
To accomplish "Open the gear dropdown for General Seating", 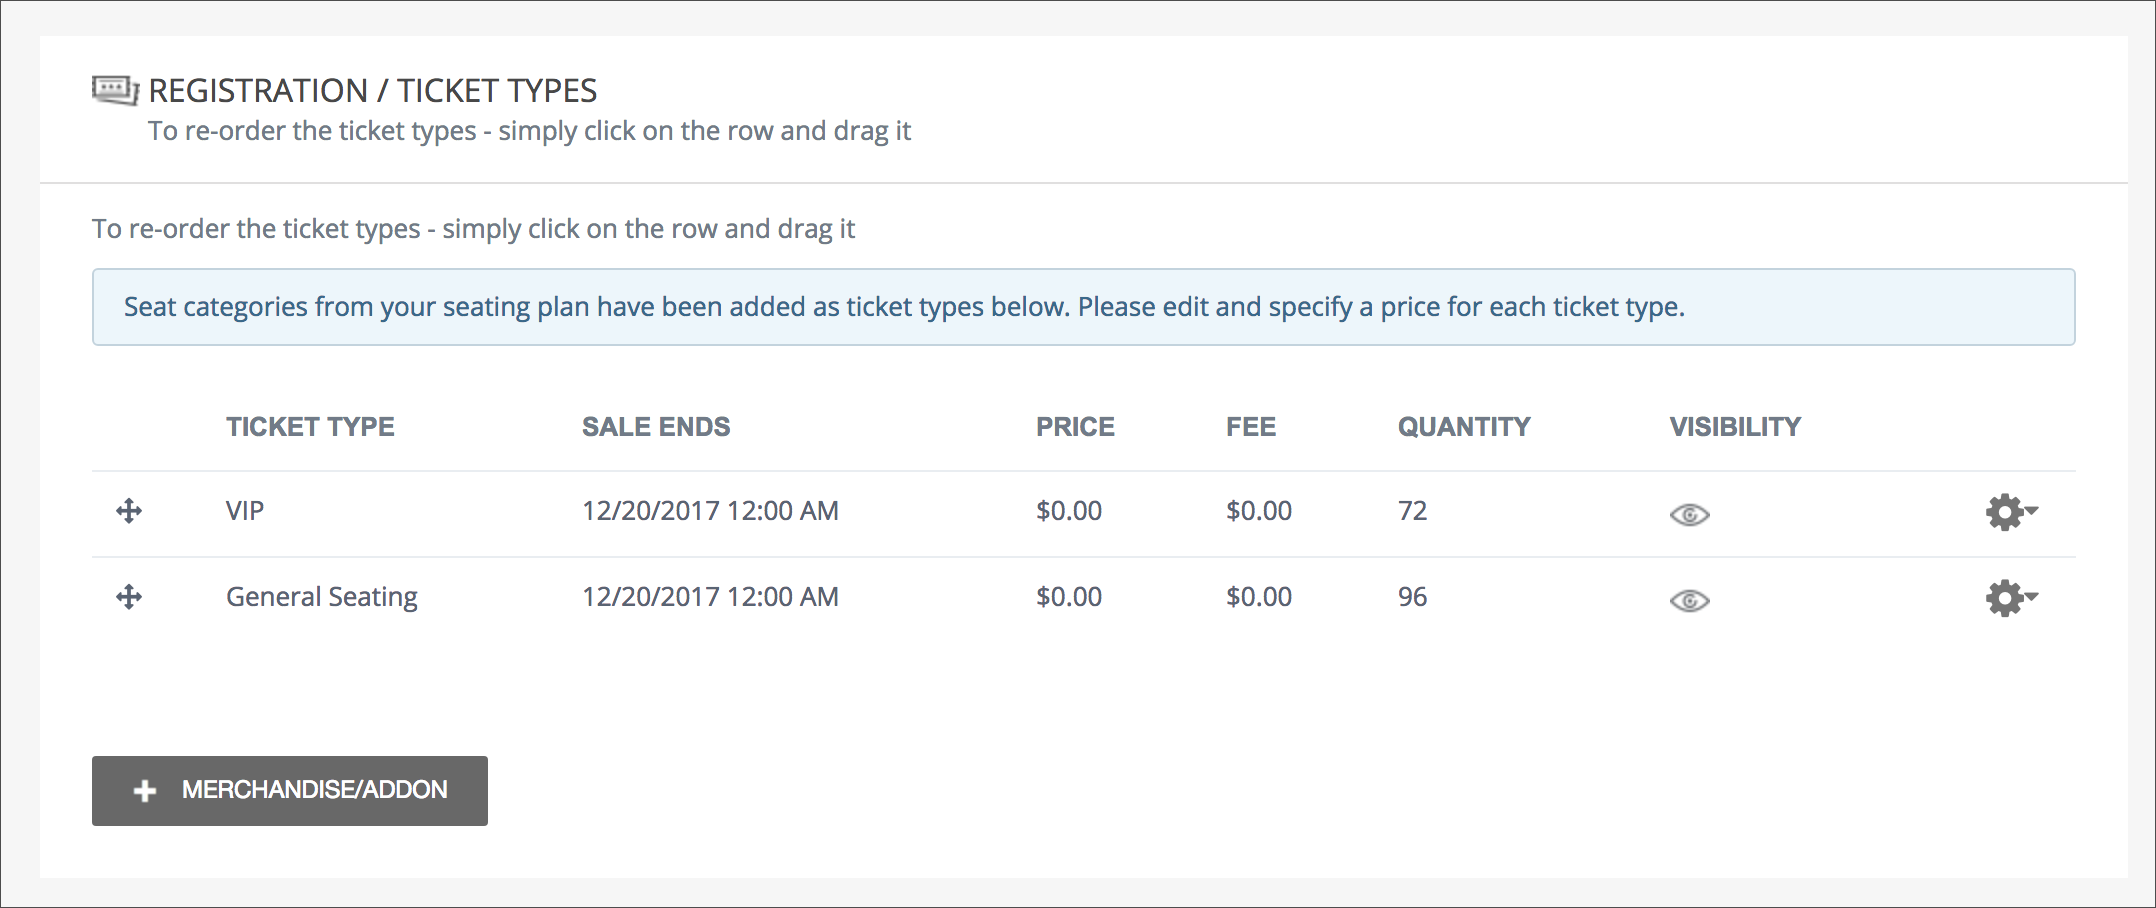I will point(2010,598).
